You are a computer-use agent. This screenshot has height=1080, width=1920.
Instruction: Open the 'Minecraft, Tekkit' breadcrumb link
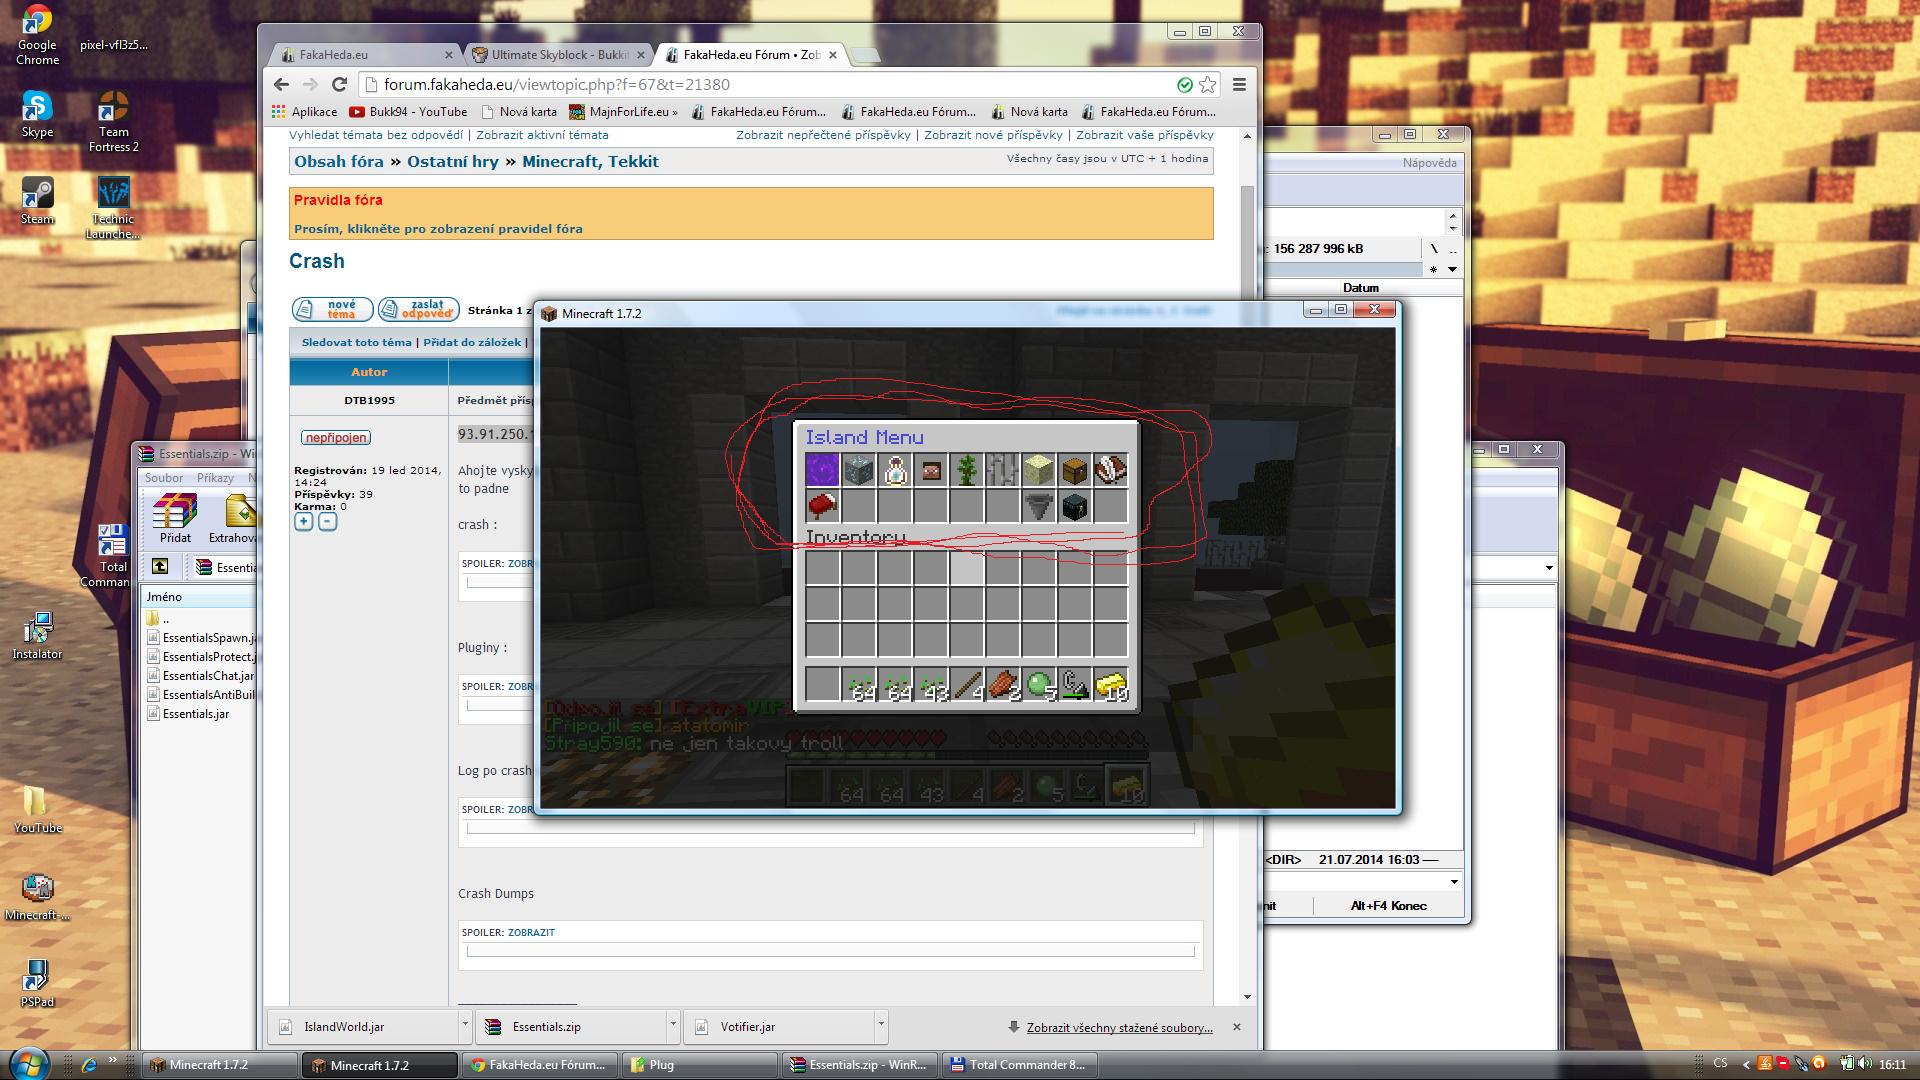tap(590, 162)
